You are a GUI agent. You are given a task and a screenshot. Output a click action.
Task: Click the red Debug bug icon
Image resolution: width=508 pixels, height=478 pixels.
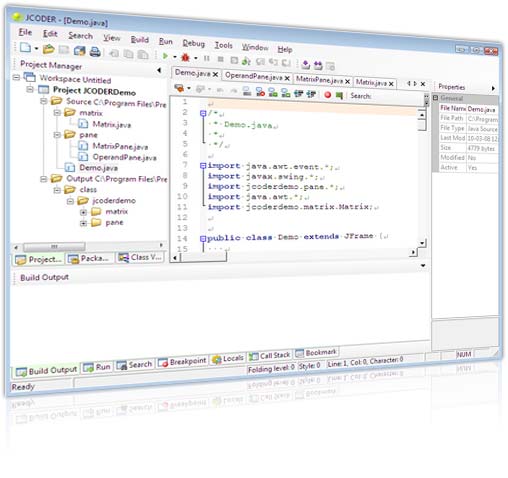pyautogui.click(x=185, y=57)
